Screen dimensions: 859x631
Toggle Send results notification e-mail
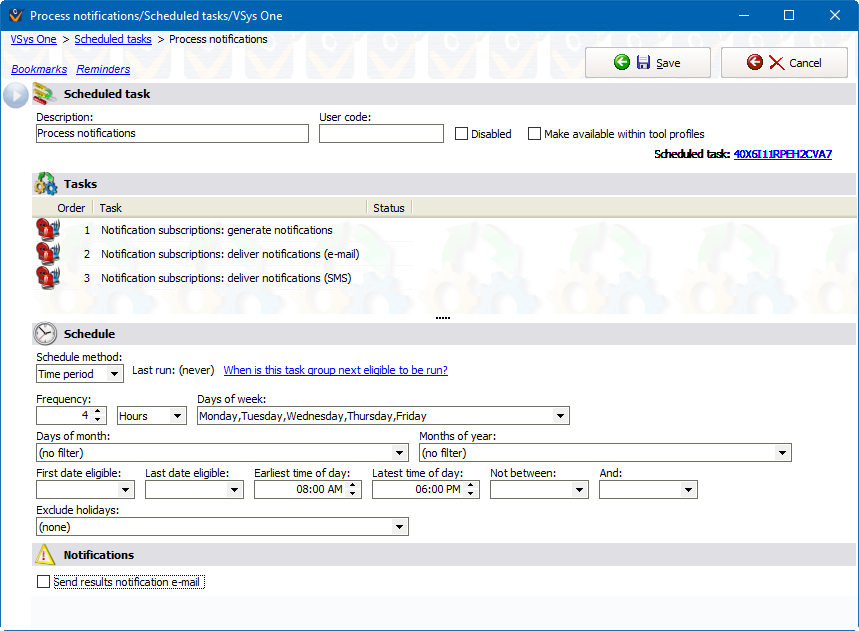point(43,582)
